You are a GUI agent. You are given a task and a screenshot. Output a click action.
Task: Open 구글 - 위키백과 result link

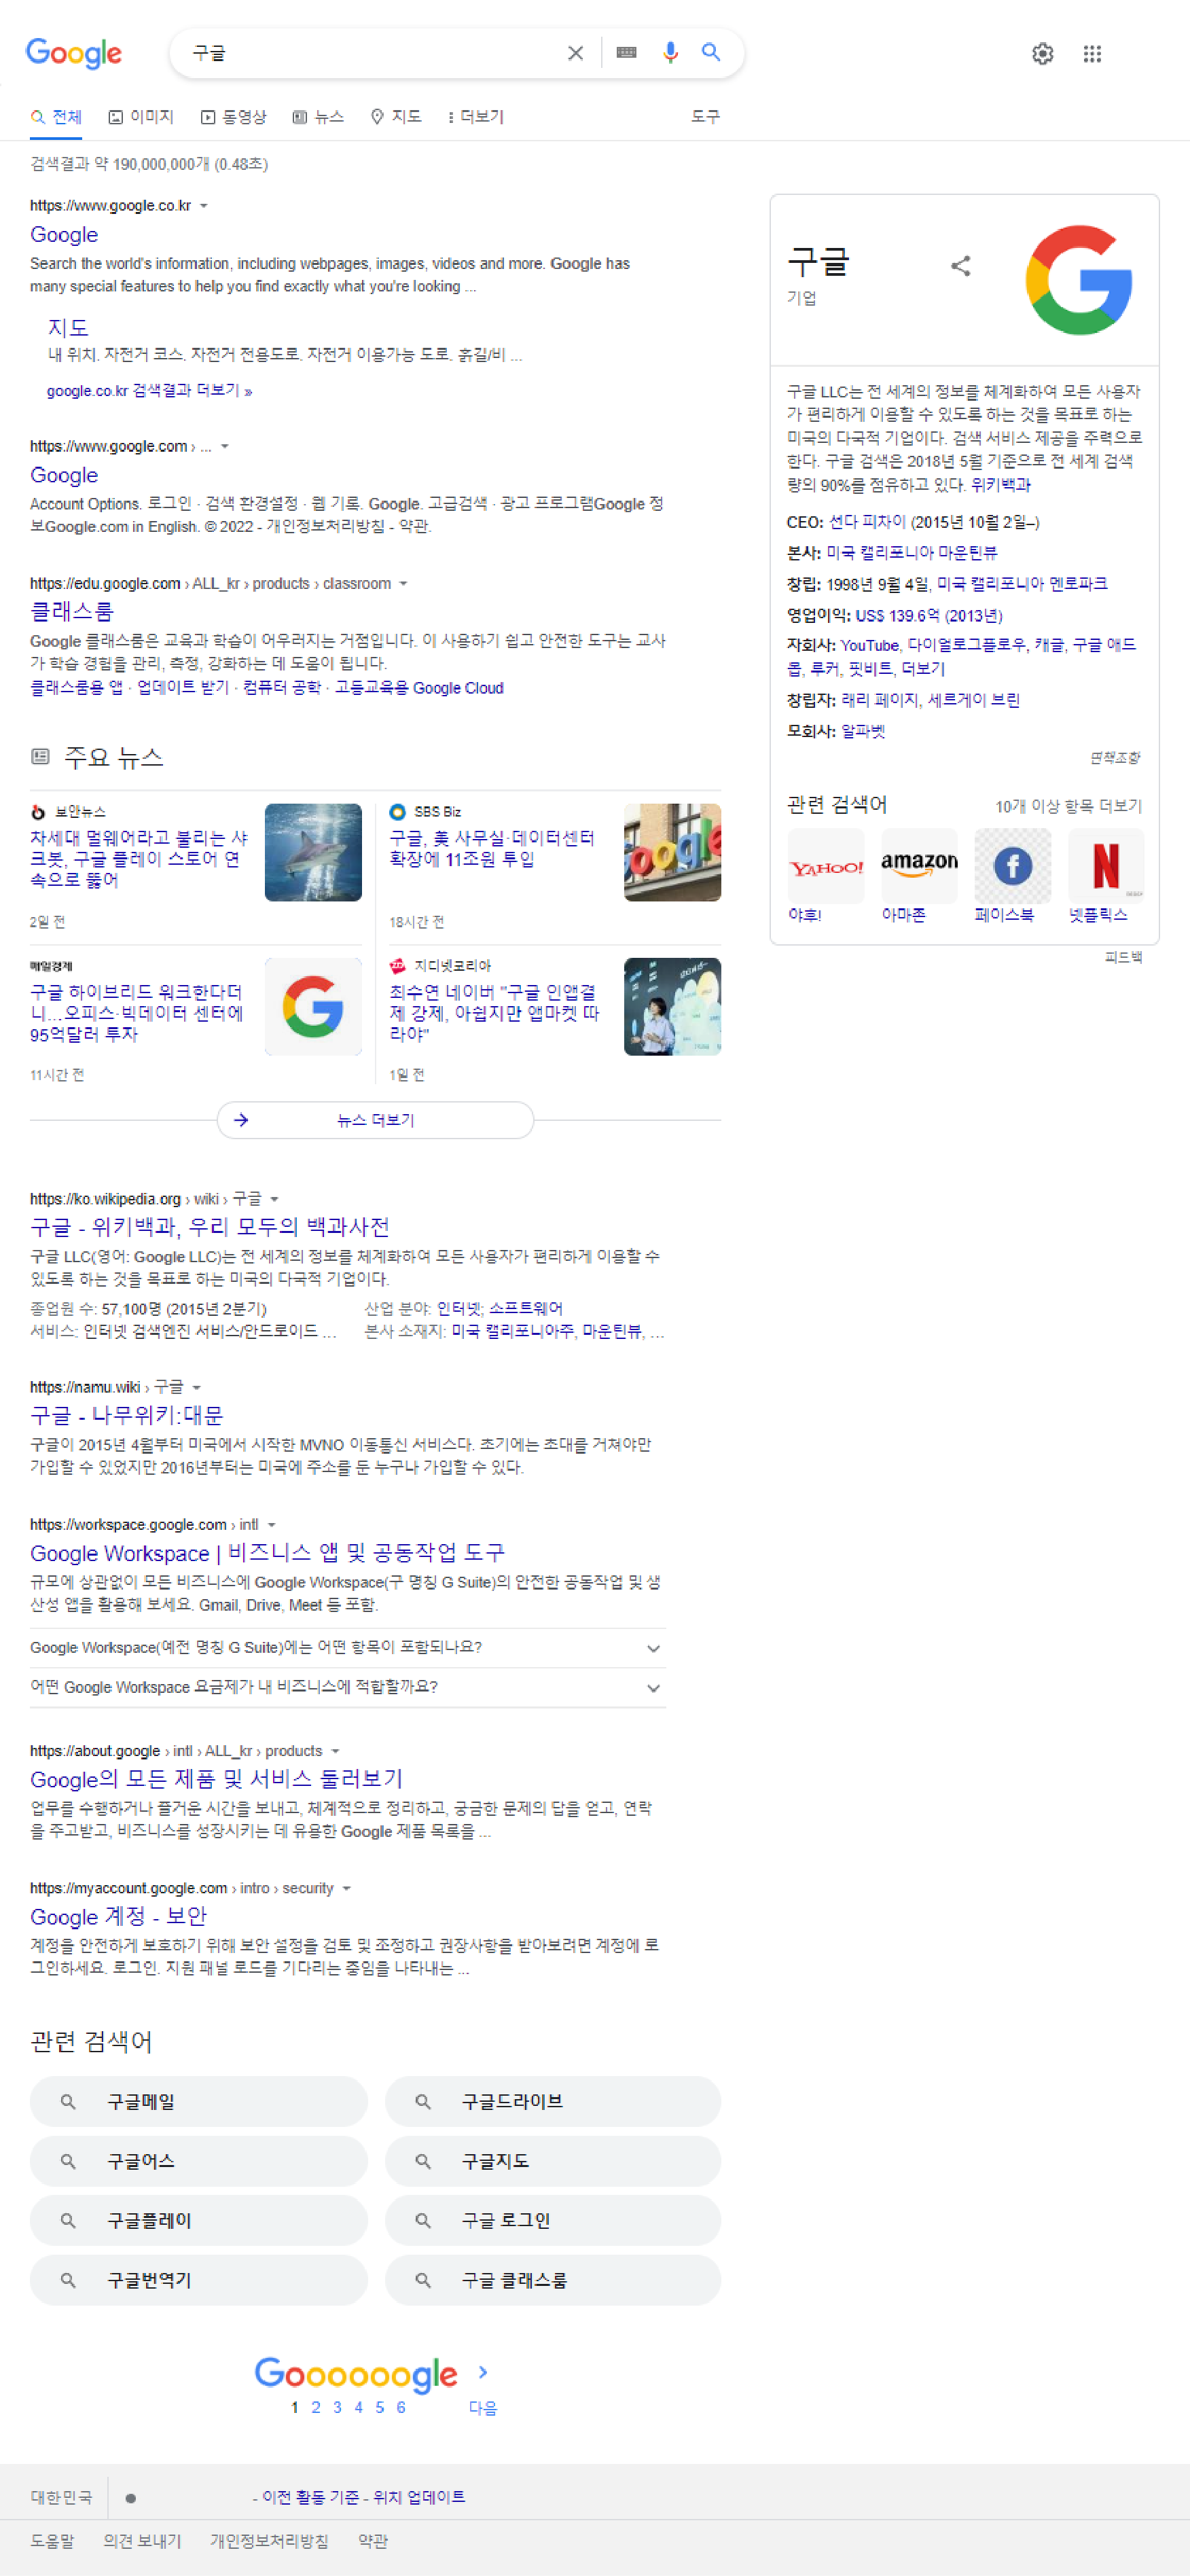(x=210, y=1227)
